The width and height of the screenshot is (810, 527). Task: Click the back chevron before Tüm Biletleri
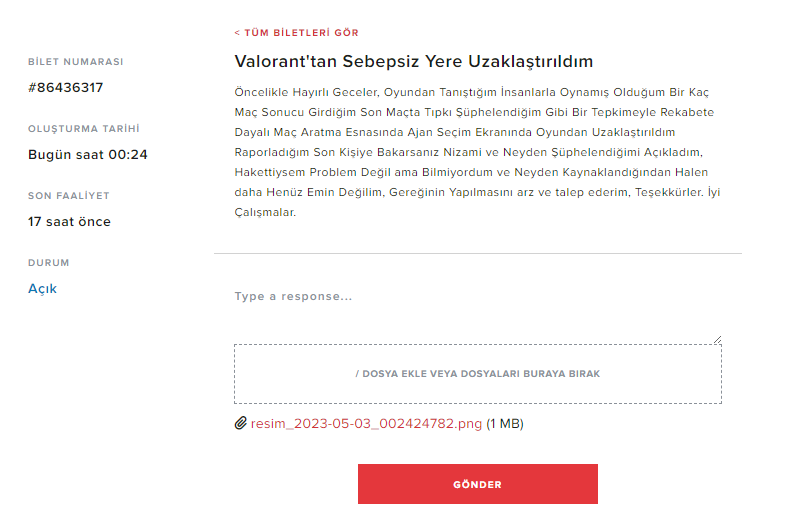point(237,33)
